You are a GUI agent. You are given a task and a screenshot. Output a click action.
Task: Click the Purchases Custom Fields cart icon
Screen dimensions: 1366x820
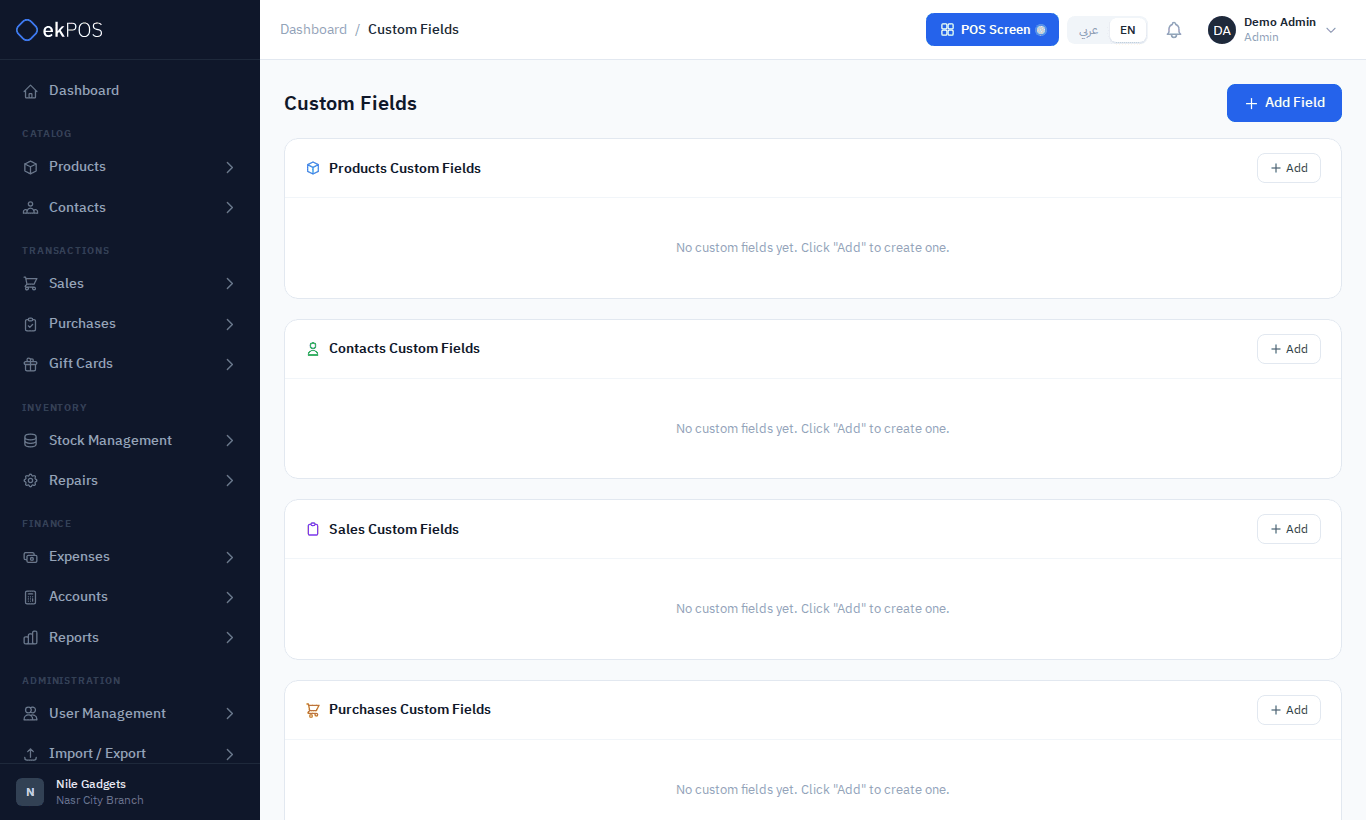pos(313,710)
